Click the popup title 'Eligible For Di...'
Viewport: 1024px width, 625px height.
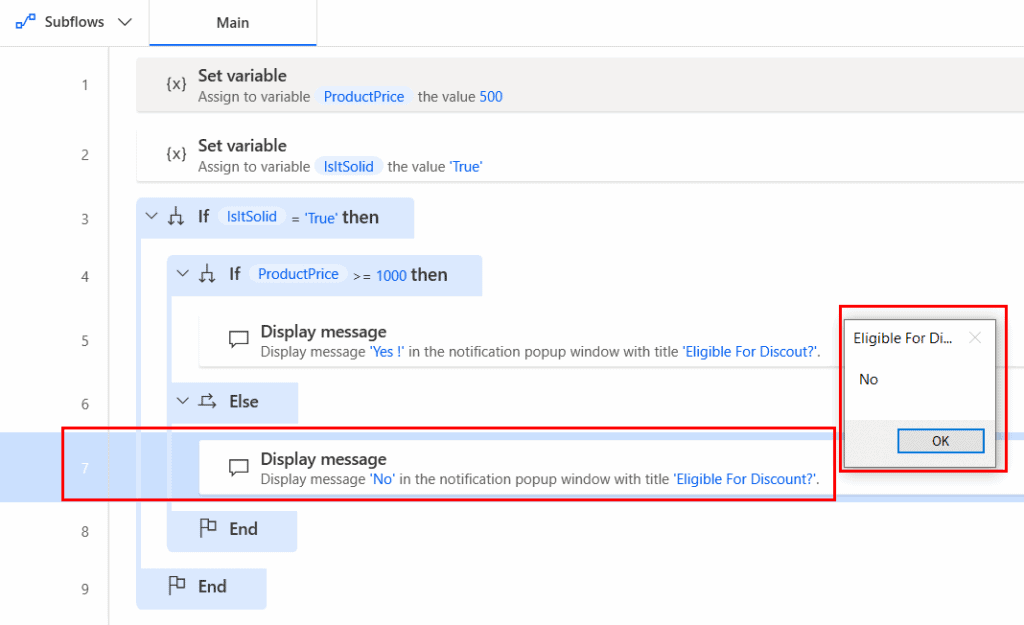pyautogui.click(x=903, y=338)
